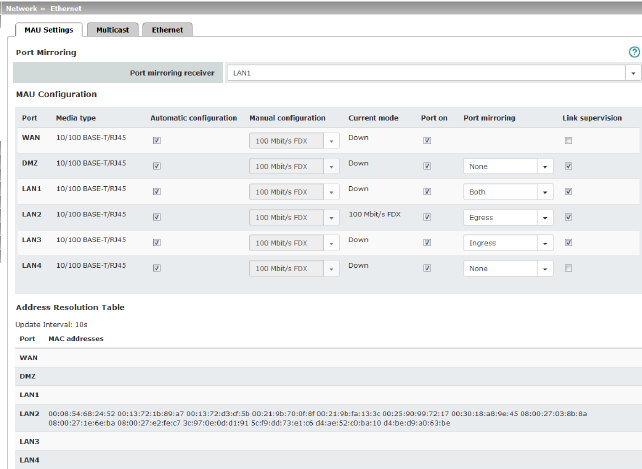The width and height of the screenshot is (642, 469).
Task: Open DMZ manual configuration speed dropdown
Action: [294, 166]
